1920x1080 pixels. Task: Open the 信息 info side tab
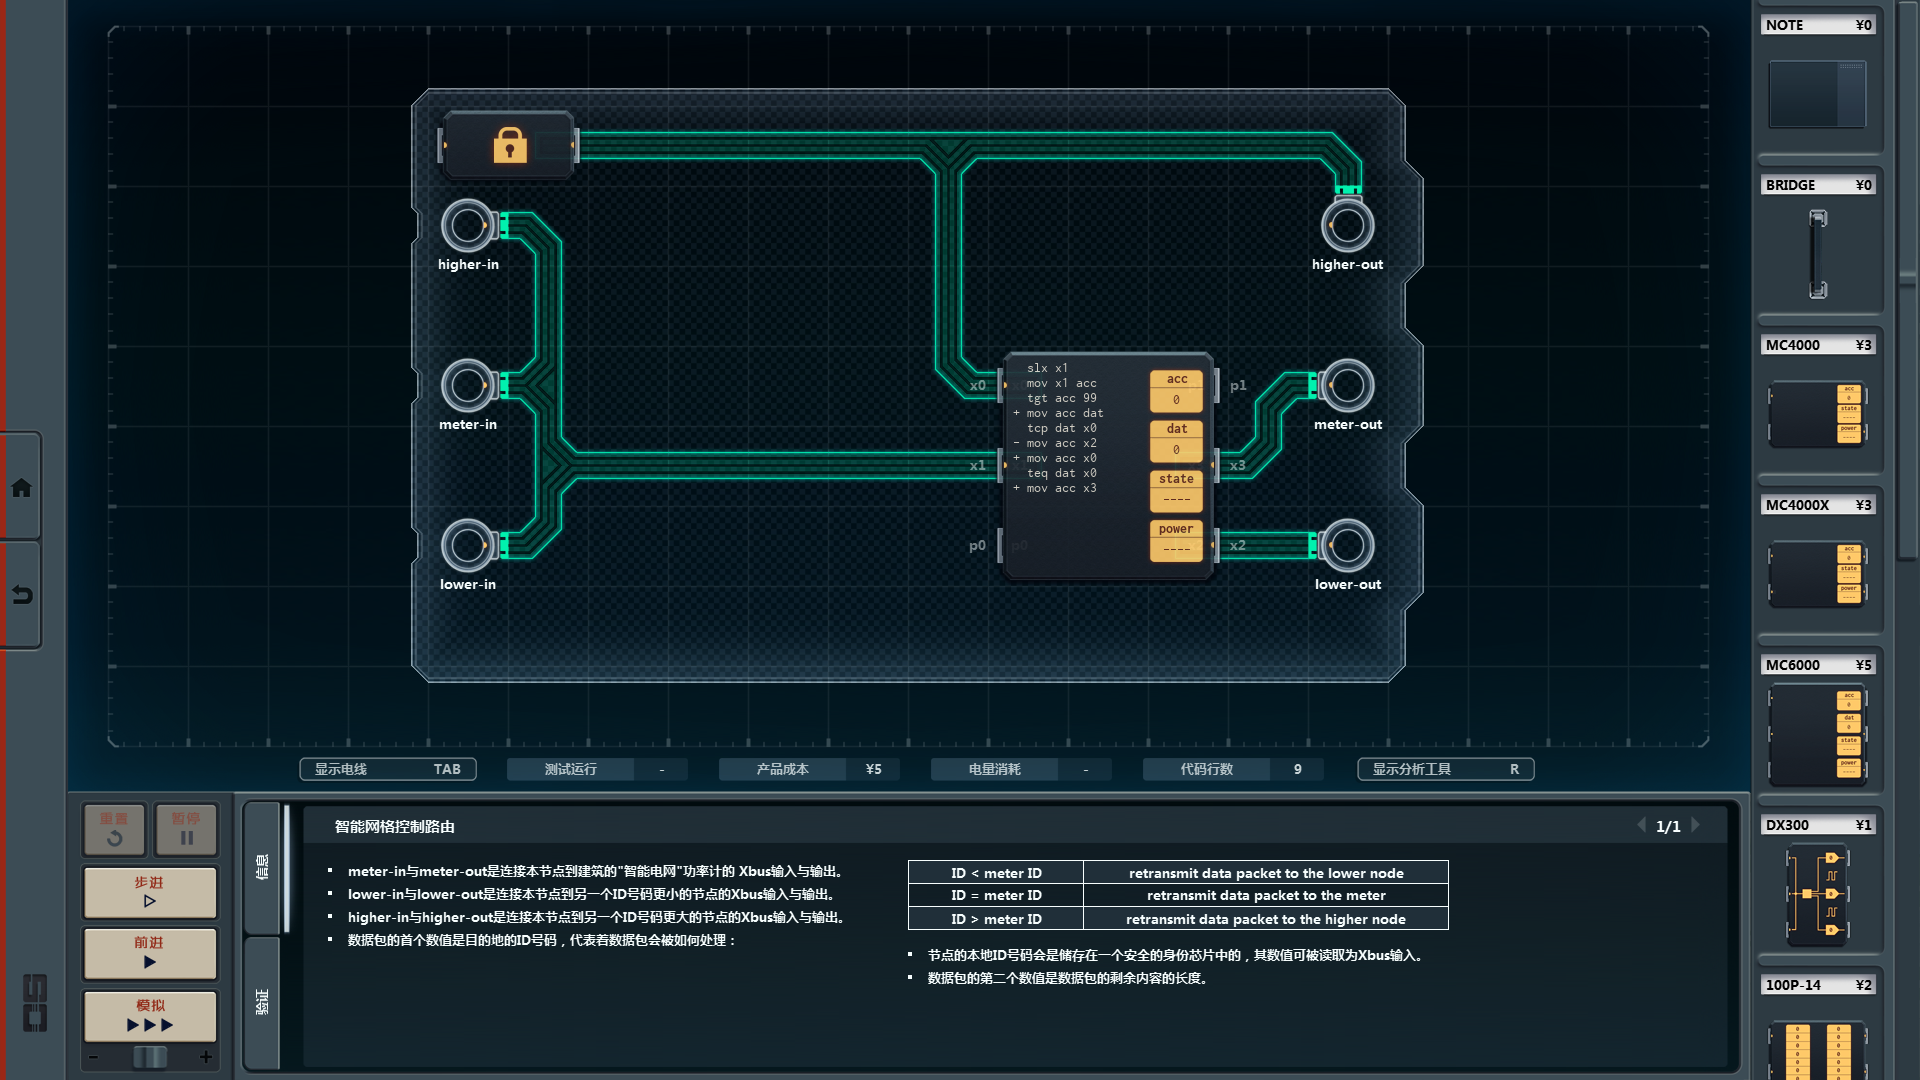click(x=262, y=867)
